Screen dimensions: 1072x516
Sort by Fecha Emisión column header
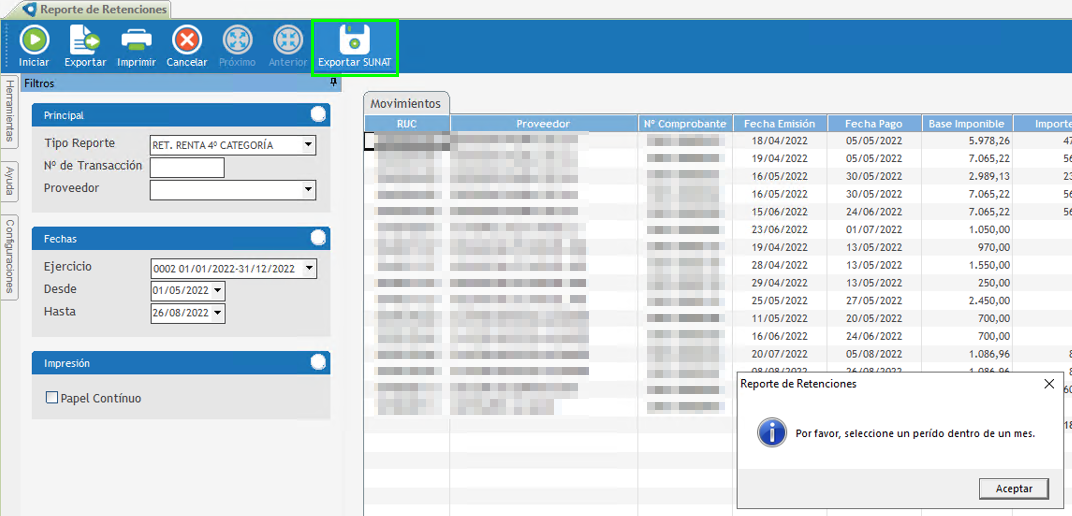pos(779,124)
